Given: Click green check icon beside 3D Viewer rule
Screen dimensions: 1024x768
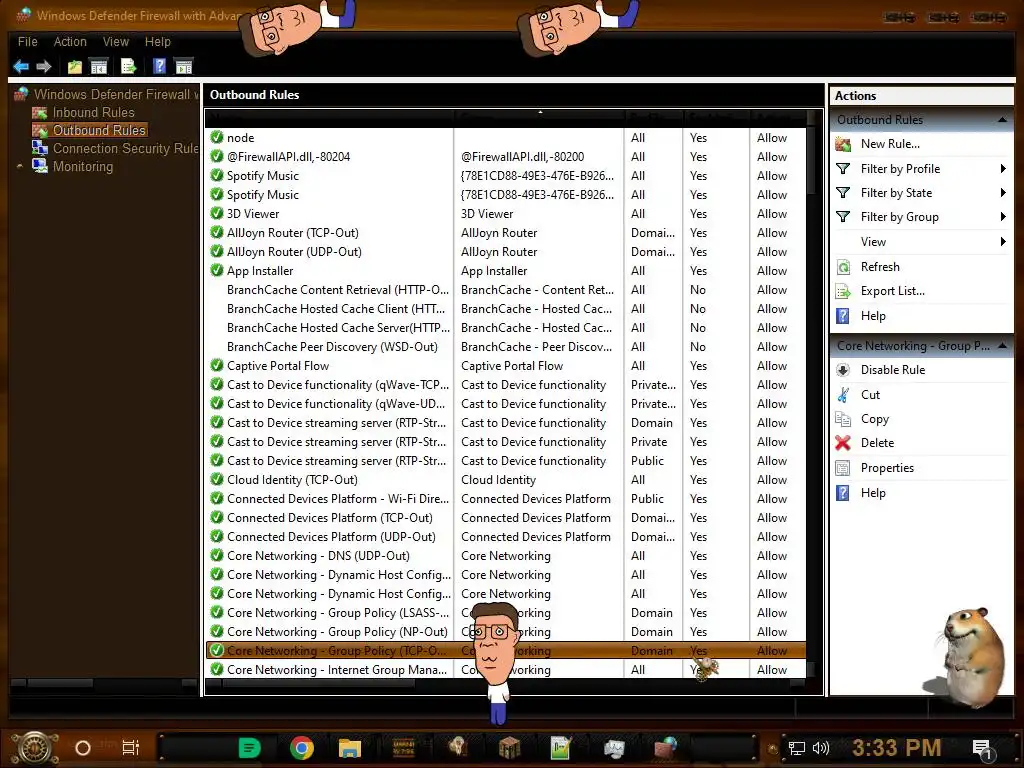Looking at the screenshot, I should (x=217, y=213).
